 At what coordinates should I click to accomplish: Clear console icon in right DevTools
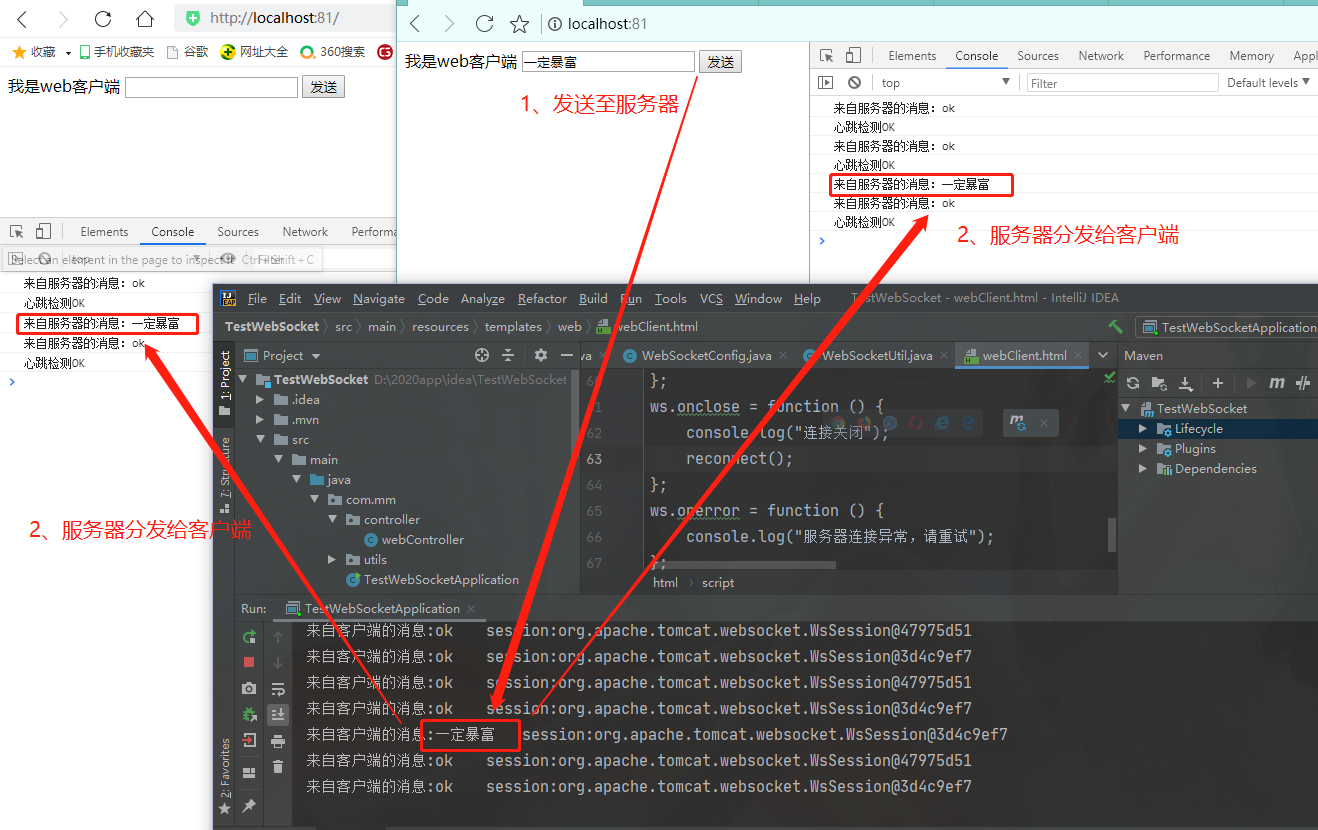[854, 83]
